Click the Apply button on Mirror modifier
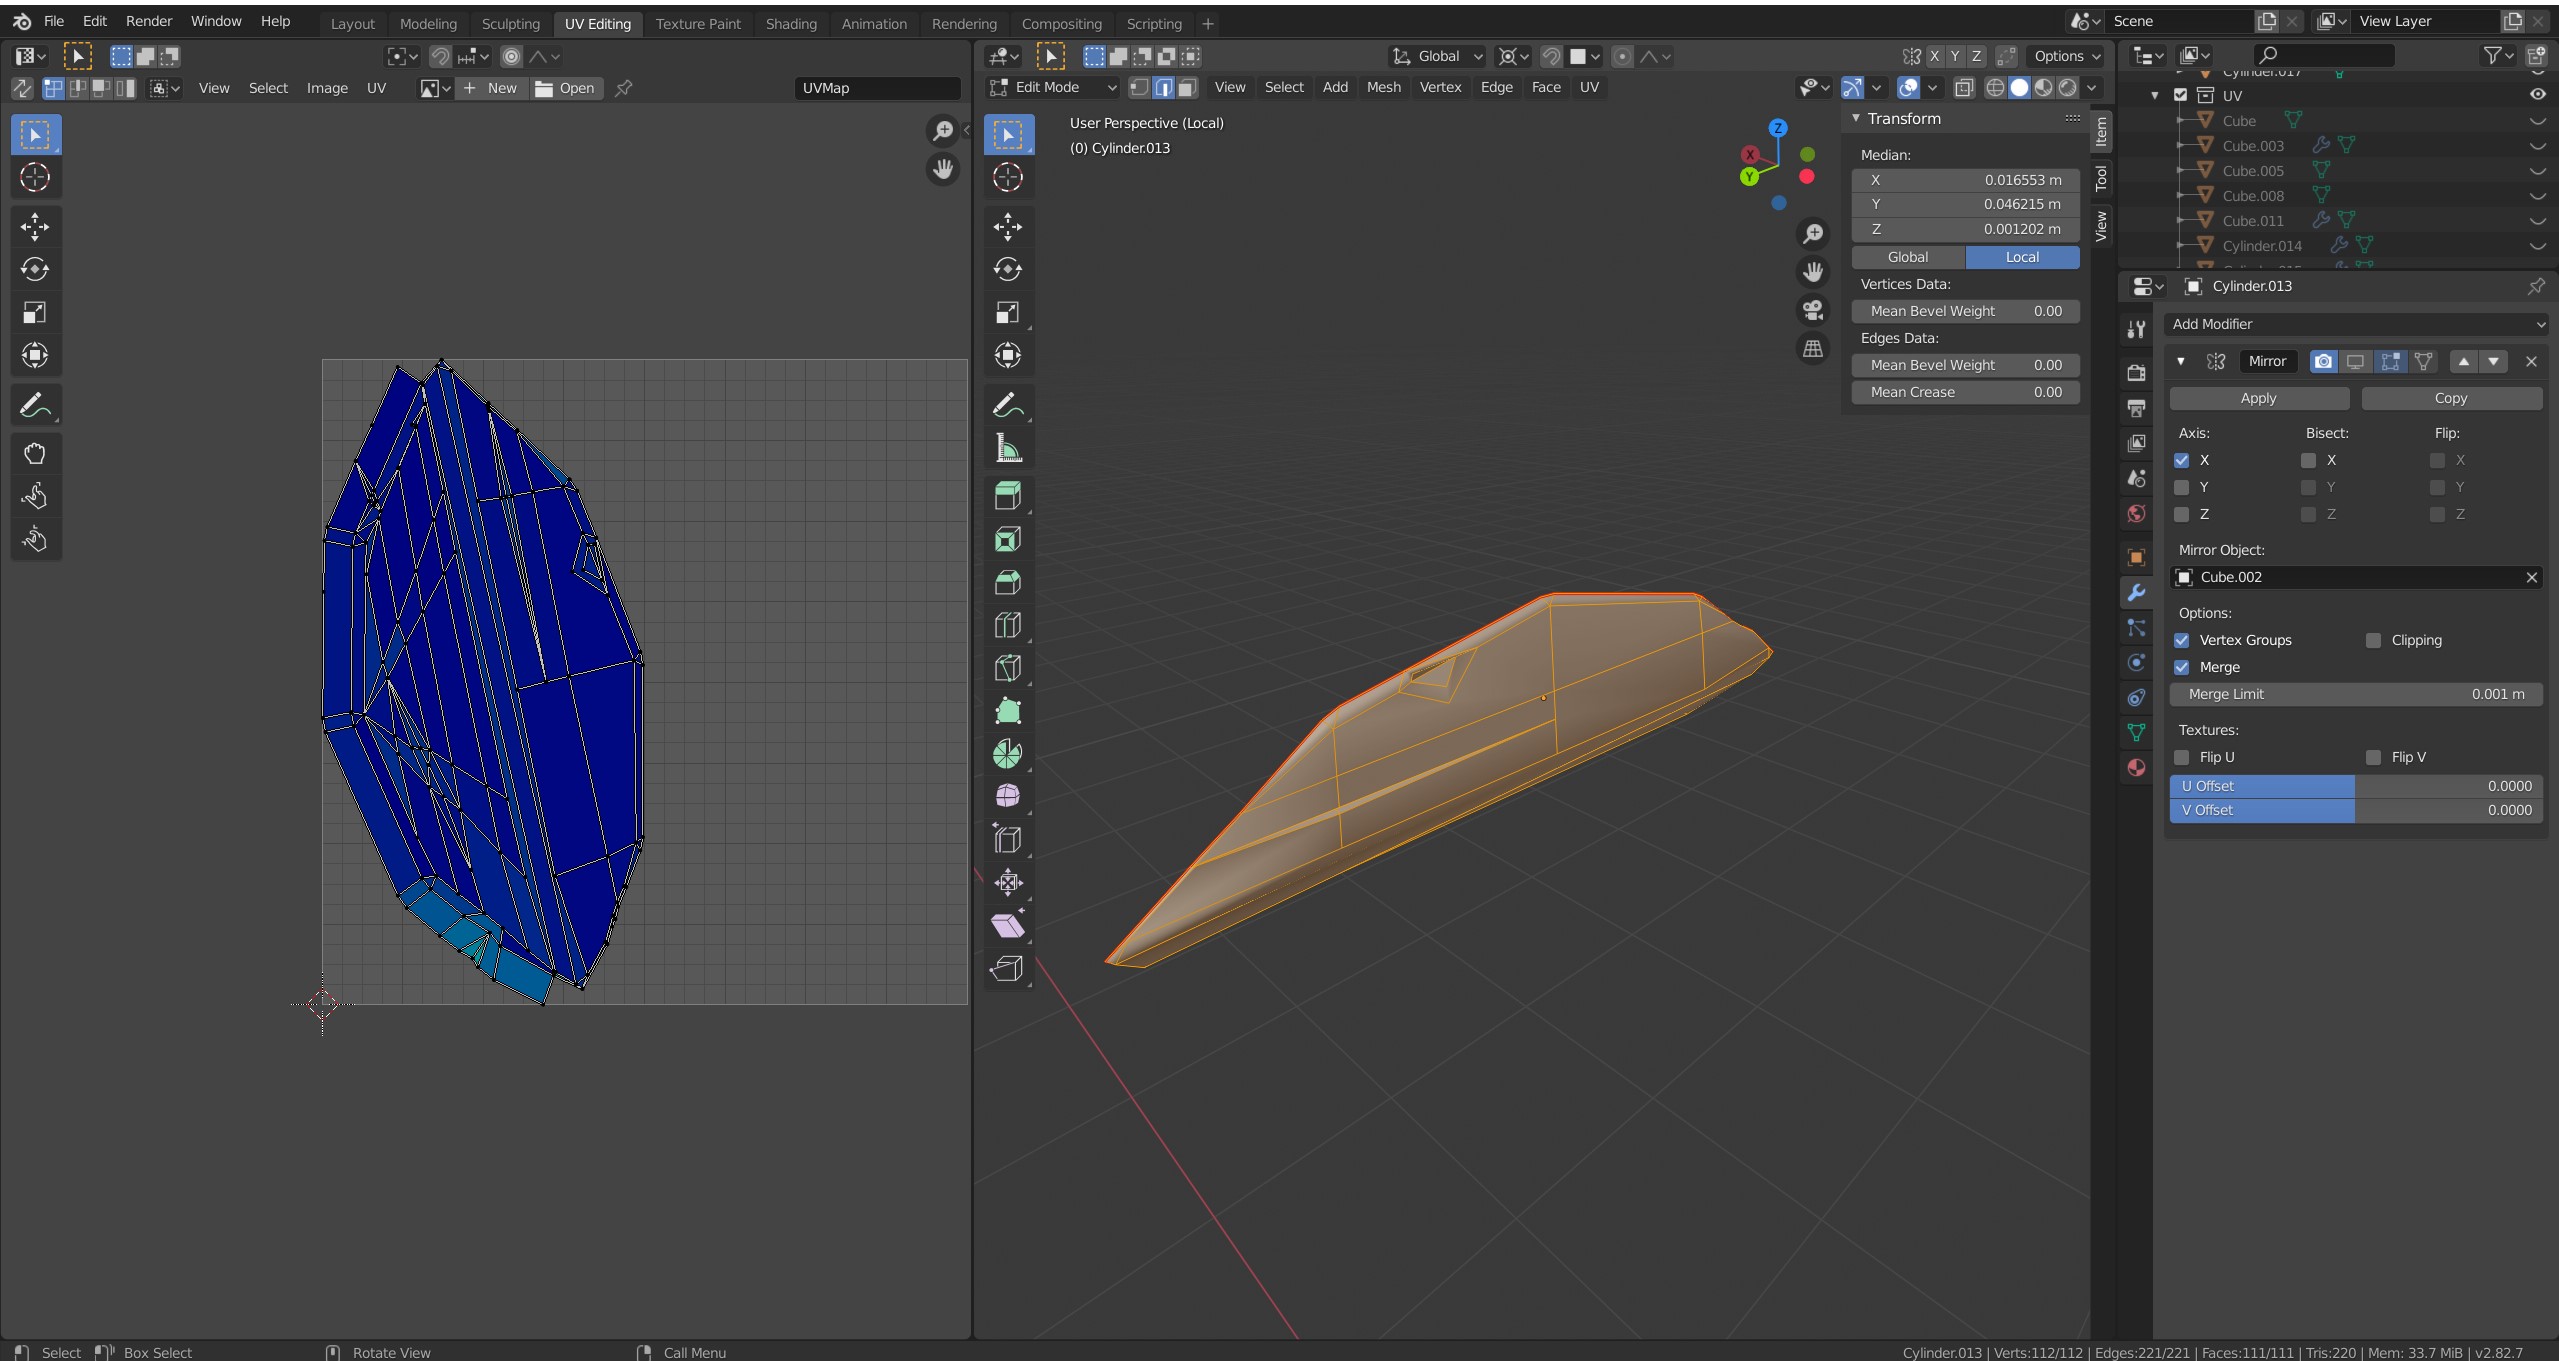Viewport: 2559px width, 1361px height. tap(2258, 398)
